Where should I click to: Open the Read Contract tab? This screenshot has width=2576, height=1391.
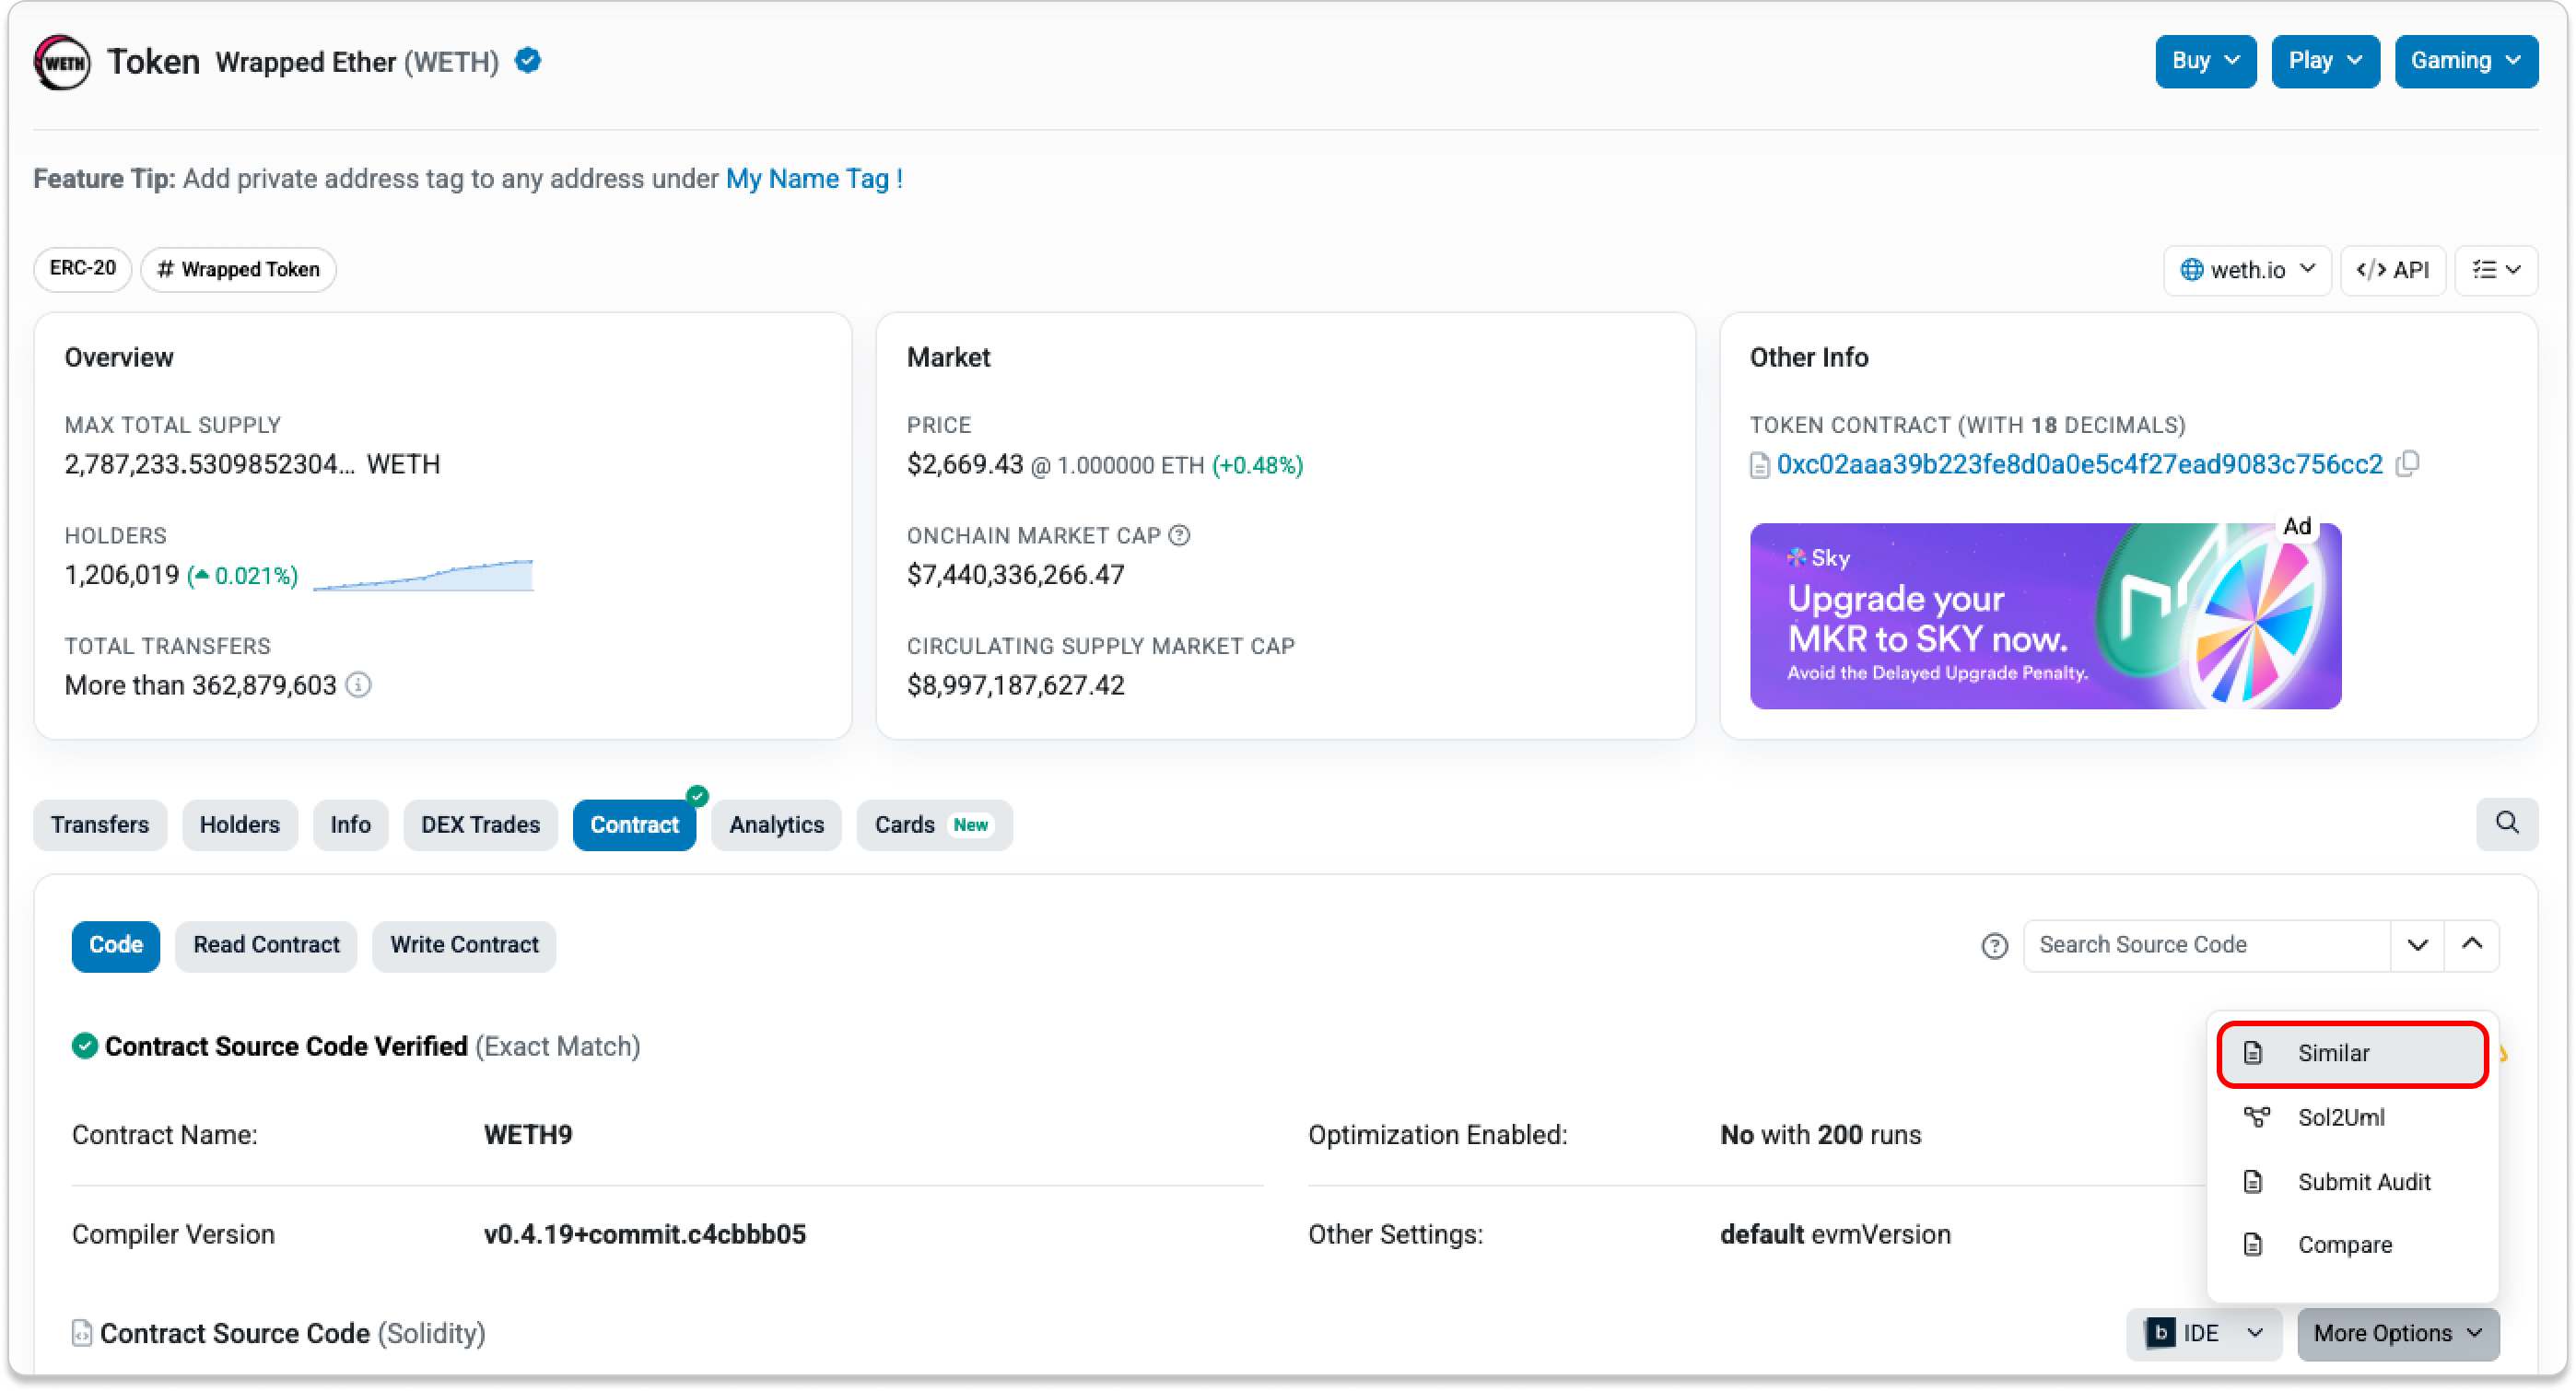[x=266, y=945]
